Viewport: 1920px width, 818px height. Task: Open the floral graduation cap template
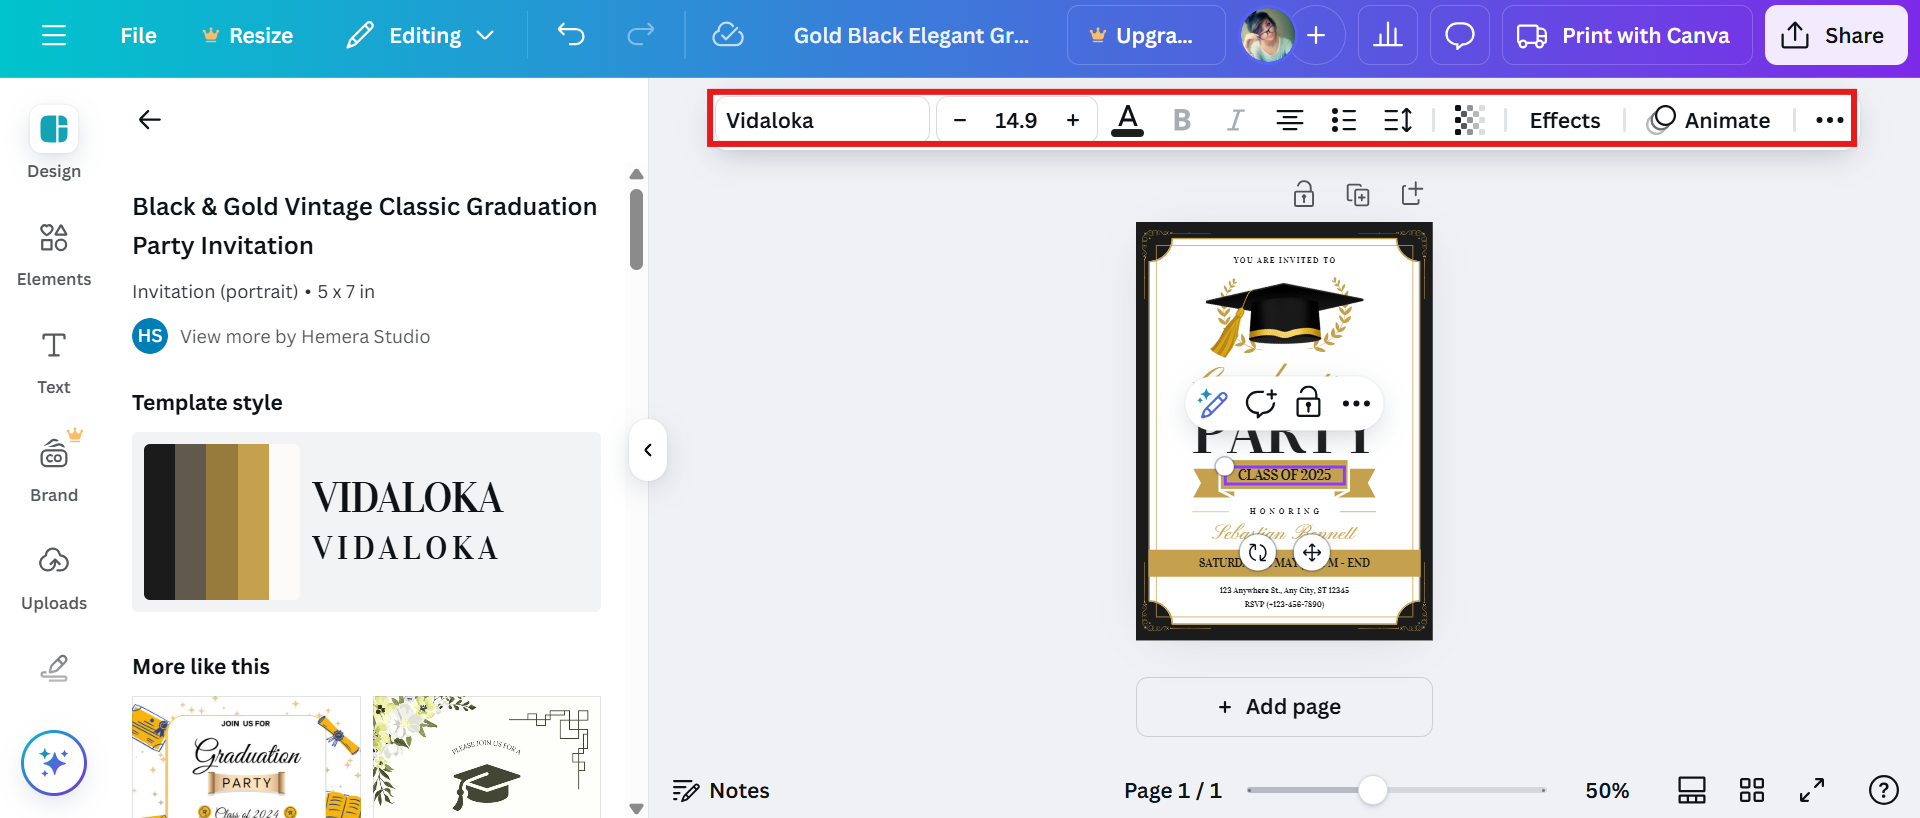(x=487, y=757)
